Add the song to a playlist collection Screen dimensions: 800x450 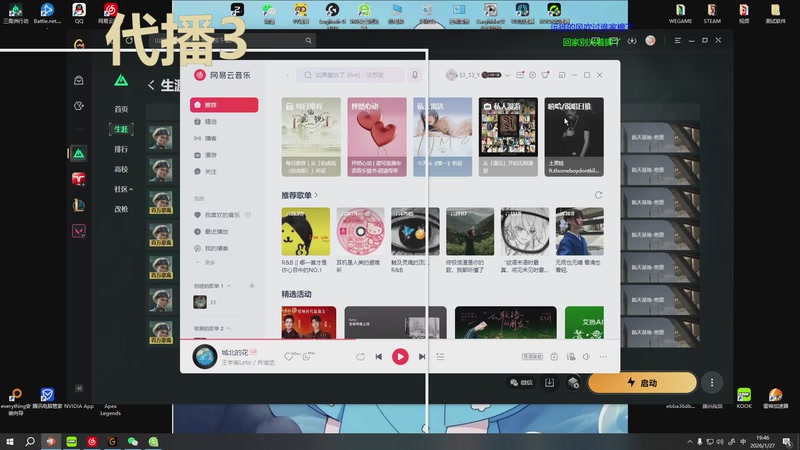[x=554, y=357]
